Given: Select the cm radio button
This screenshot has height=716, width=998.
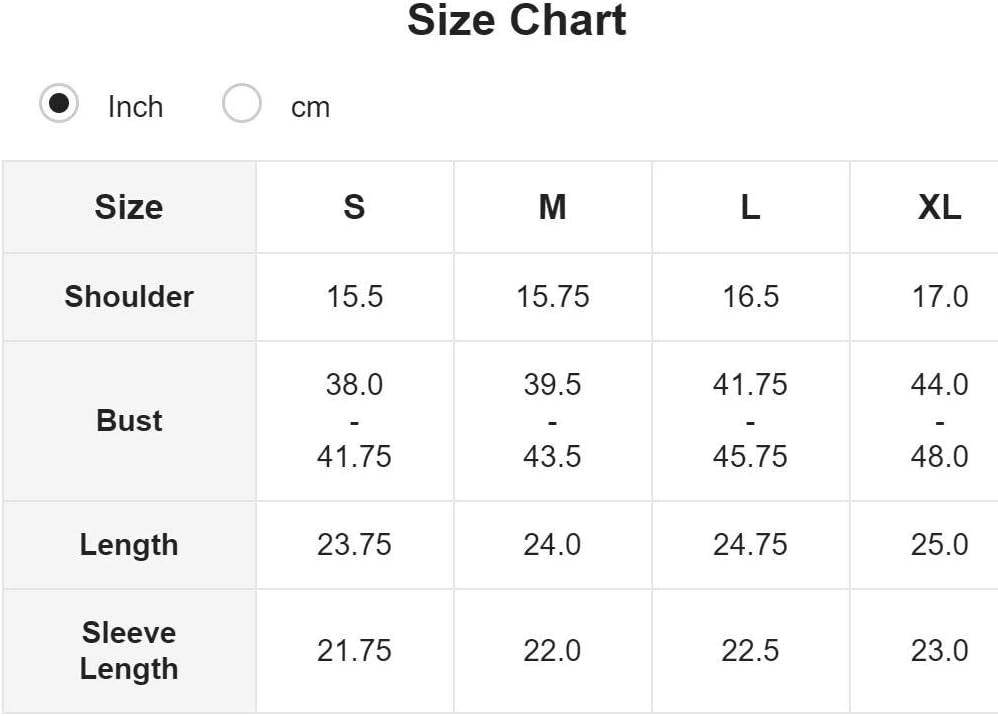Looking at the screenshot, I should coord(242,103).
